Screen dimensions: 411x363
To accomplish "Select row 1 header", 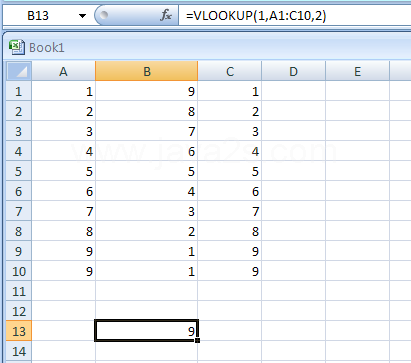I will click(x=19, y=91).
